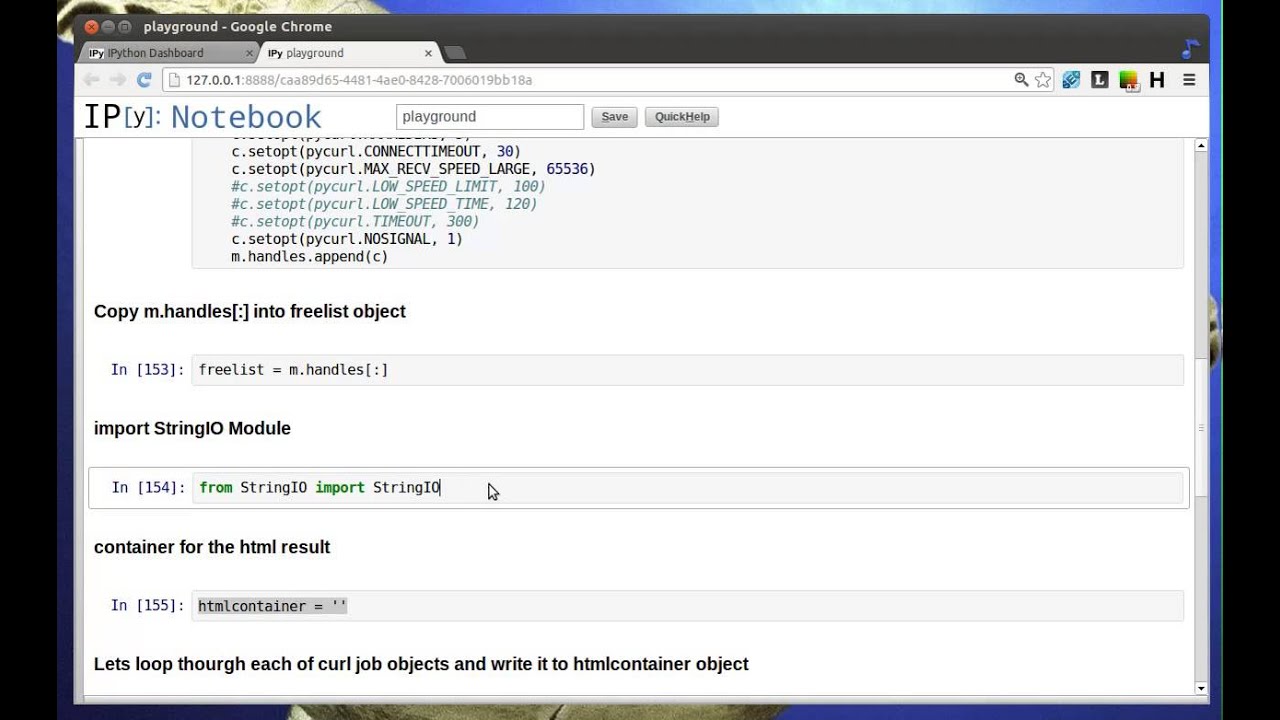The width and height of the screenshot is (1280, 720).
Task: Open the Chrome hamburger menu
Action: click(x=1189, y=80)
